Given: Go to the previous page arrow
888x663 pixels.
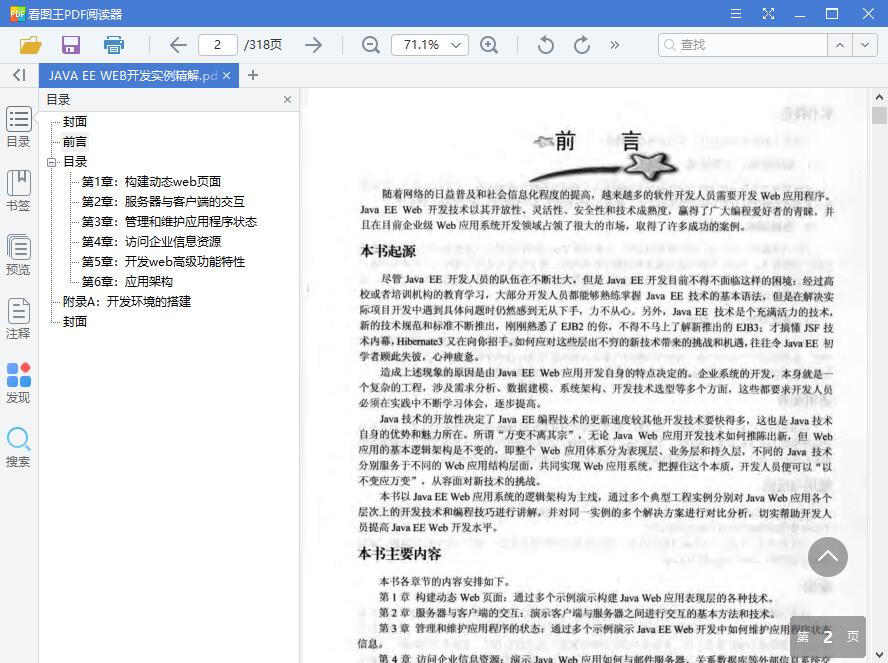Looking at the screenshot, I should click(178, 45).
